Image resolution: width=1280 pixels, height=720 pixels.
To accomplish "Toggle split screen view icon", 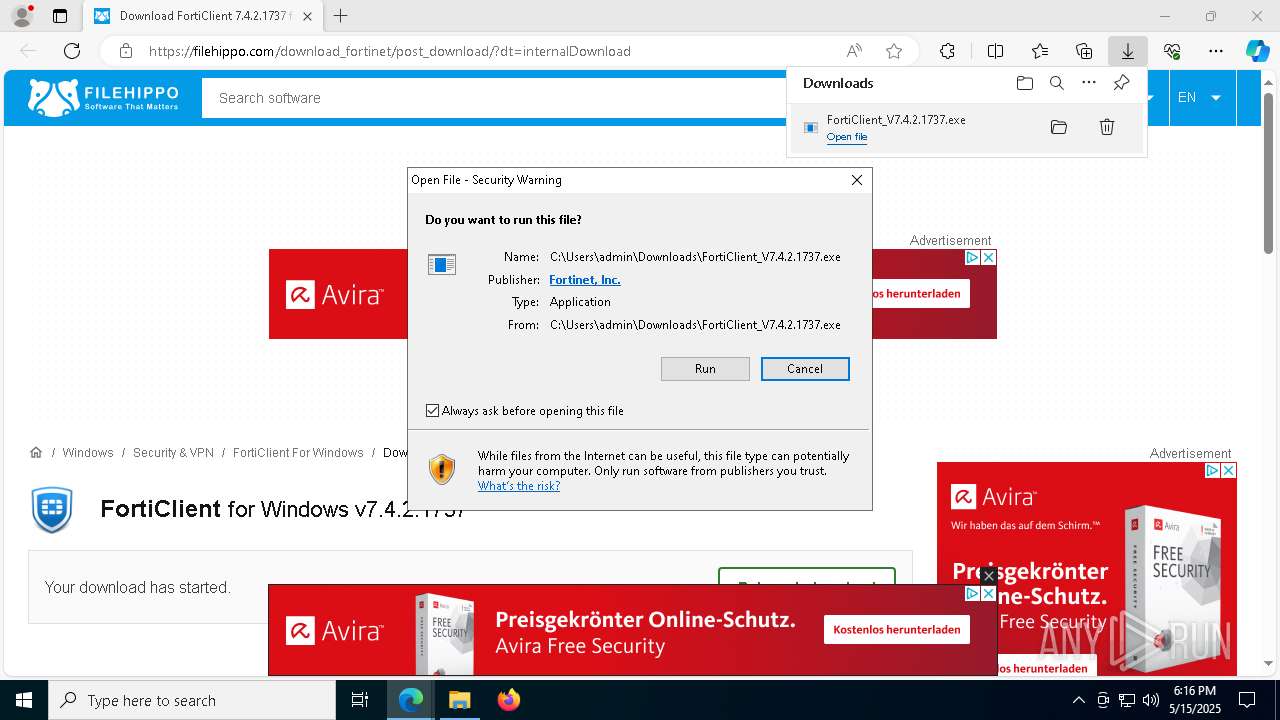I will [x=995, y=51].
